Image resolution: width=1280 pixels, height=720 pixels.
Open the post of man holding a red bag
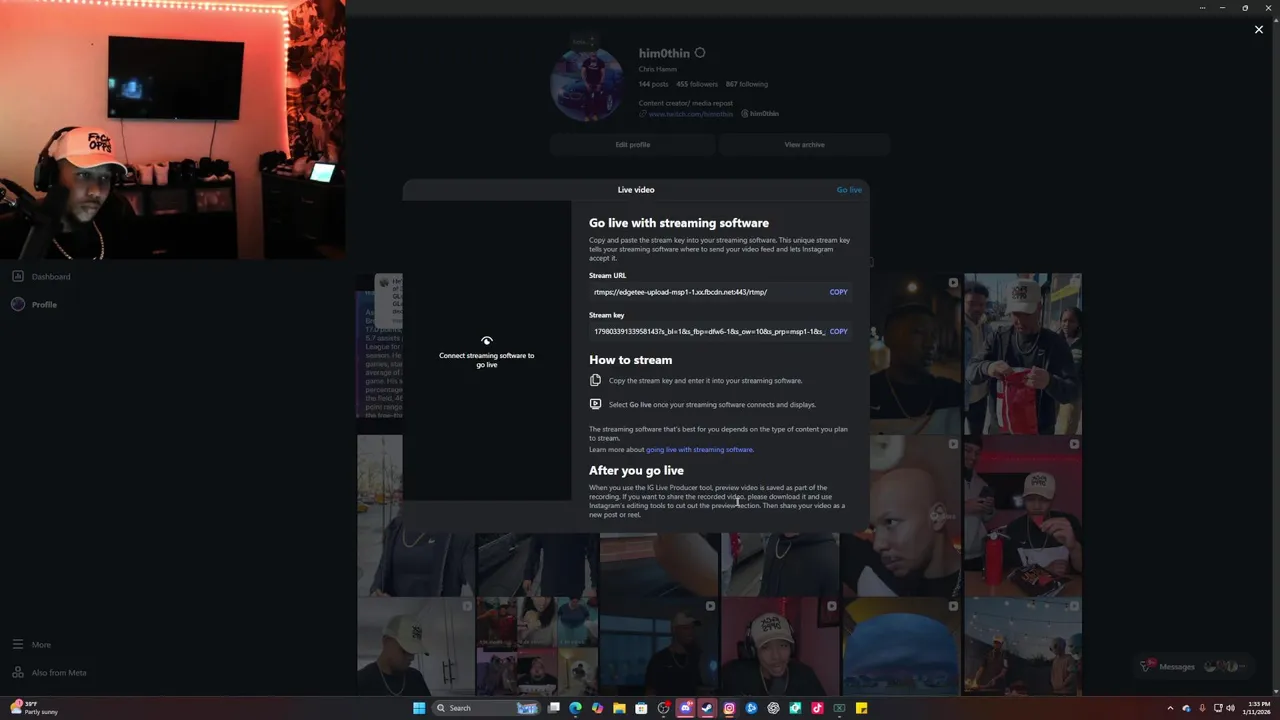click(x=1022, y=354)
